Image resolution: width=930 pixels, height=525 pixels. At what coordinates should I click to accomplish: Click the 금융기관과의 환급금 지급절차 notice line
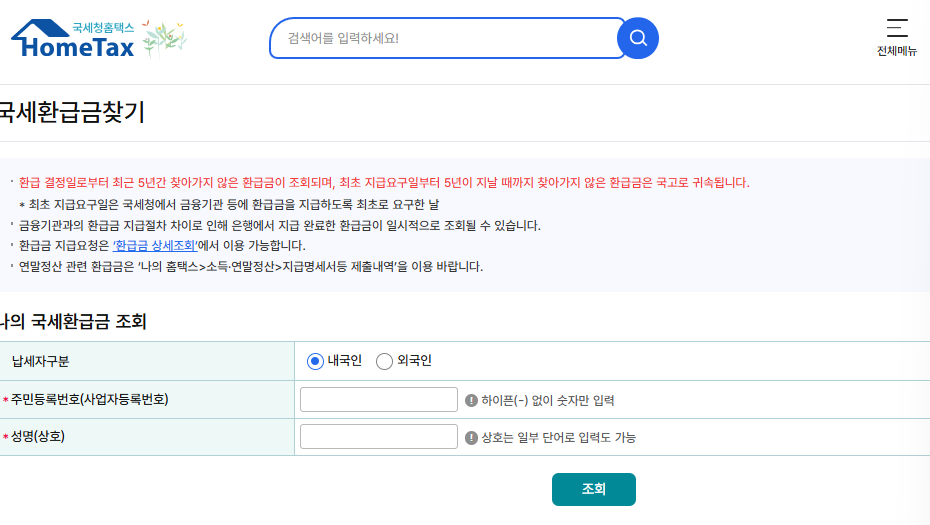coord(279,225)
